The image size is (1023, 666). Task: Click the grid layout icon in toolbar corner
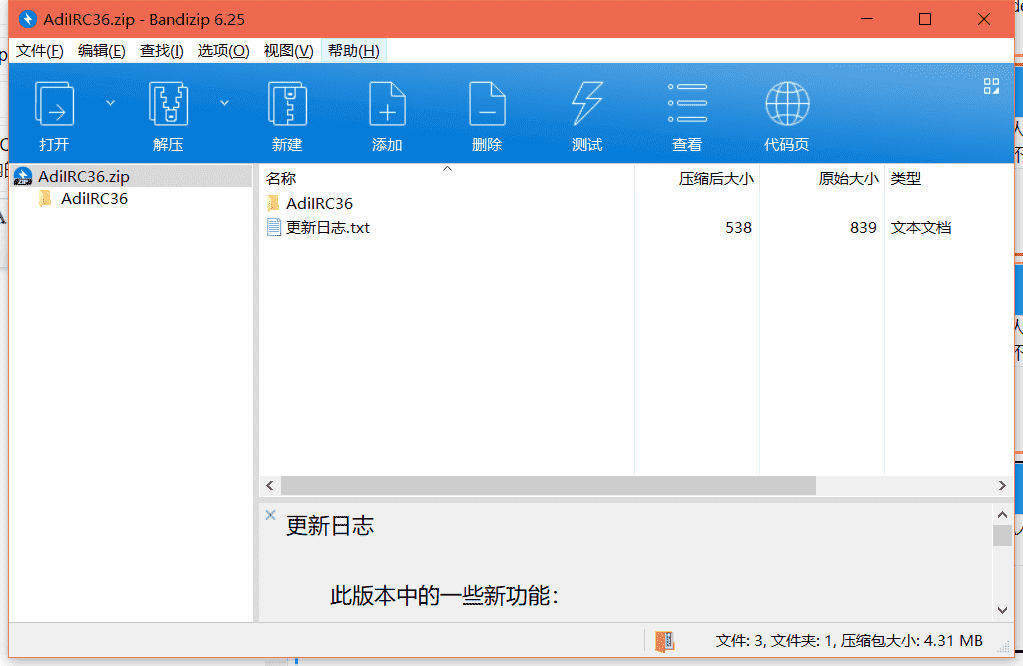[x=991, y=86]
